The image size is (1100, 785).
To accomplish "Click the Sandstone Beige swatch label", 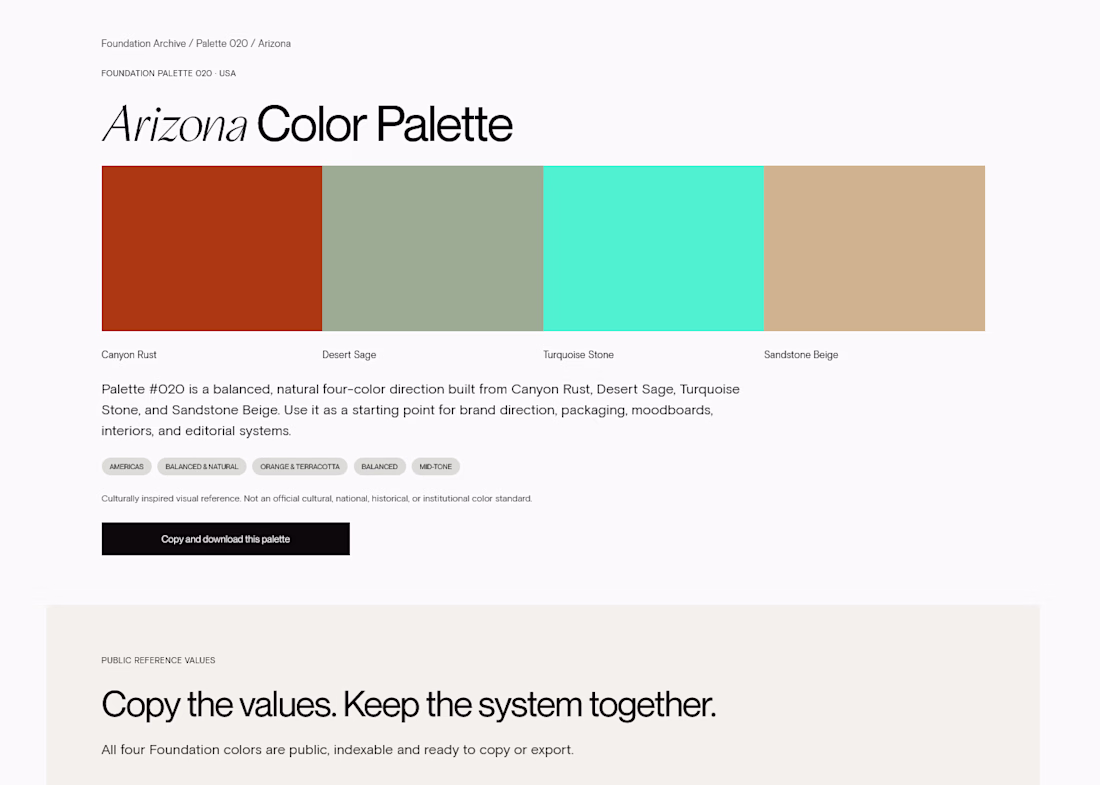I will (801, 355).
